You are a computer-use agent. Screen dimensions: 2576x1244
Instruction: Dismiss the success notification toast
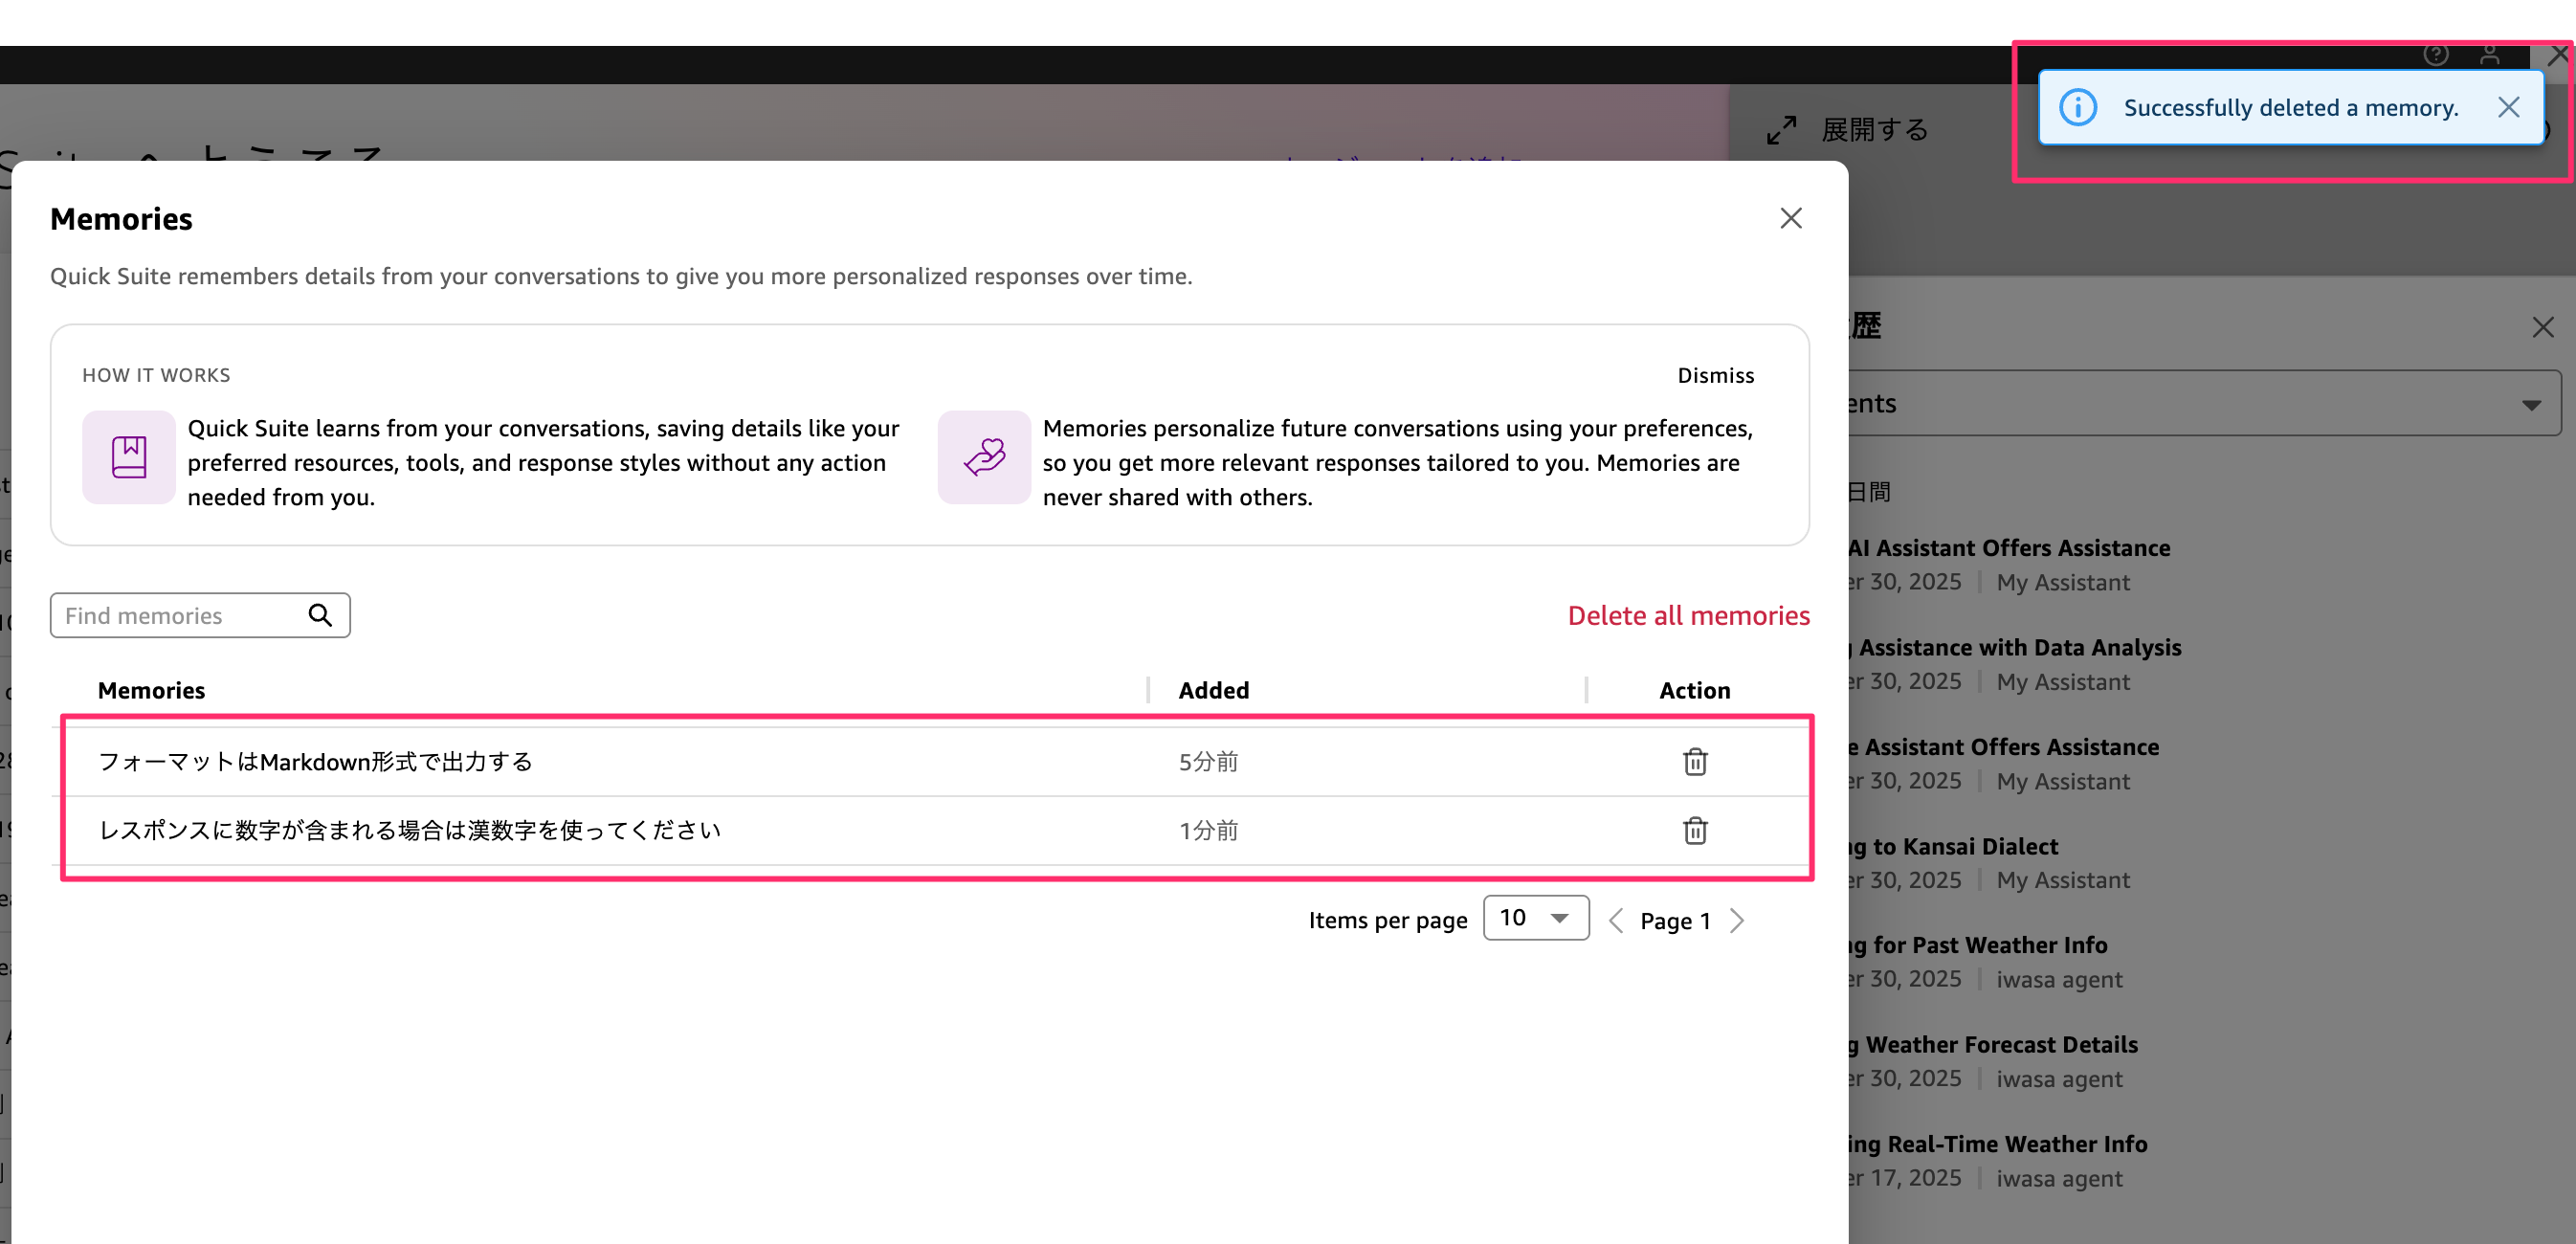click(2507, 108)
